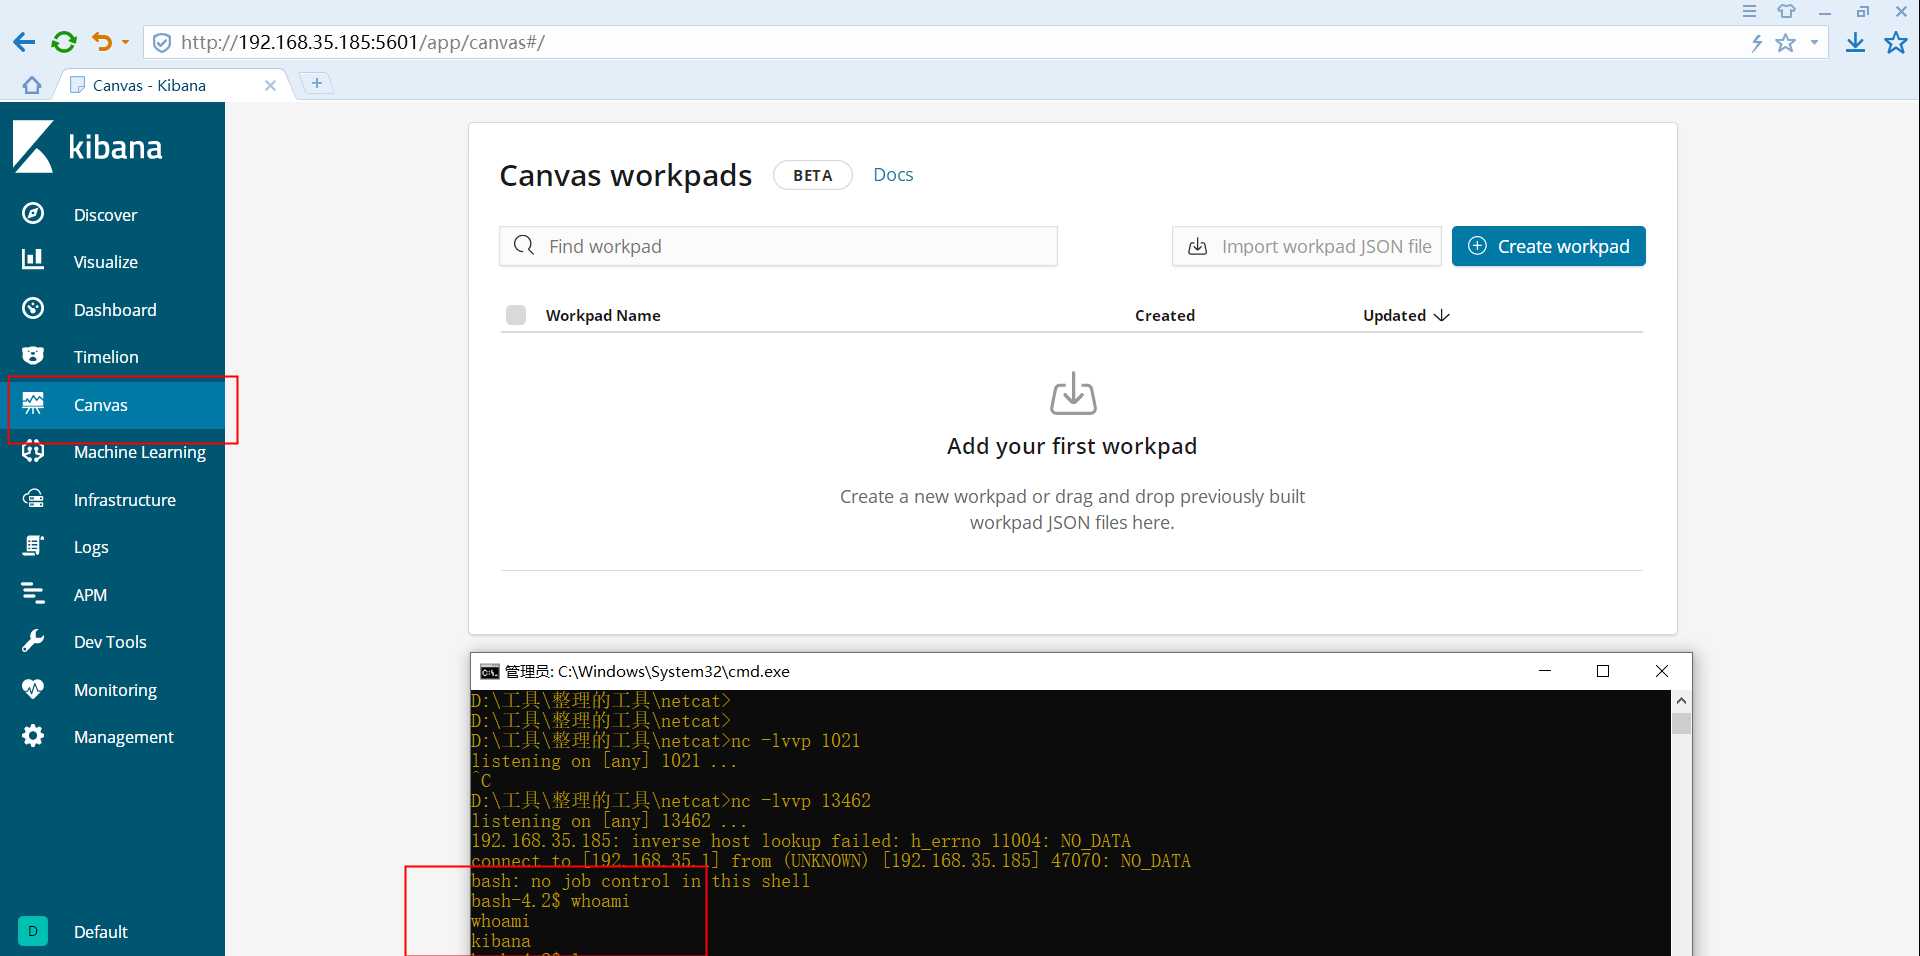Image resolution: width=1920 pixels, height=956 pixels.
Task: Click the Kibana logo
Action: pos(88,147)
